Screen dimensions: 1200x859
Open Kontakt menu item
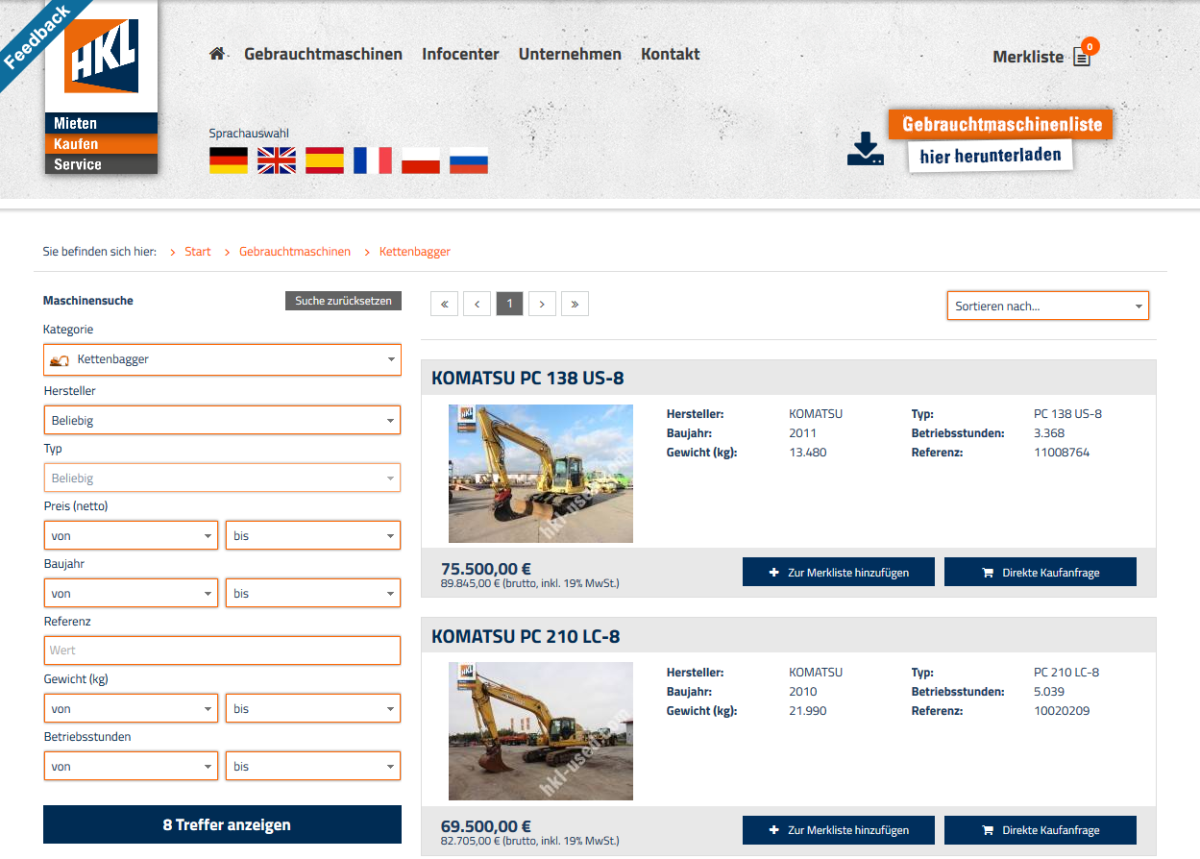click(x=670, y=54)
